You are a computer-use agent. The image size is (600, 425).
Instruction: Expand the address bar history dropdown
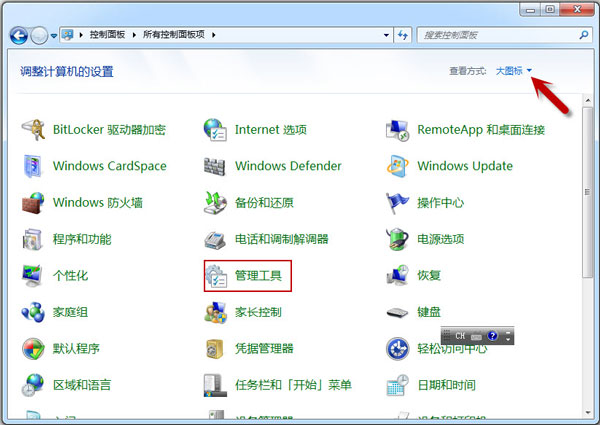tap(386, 35)
